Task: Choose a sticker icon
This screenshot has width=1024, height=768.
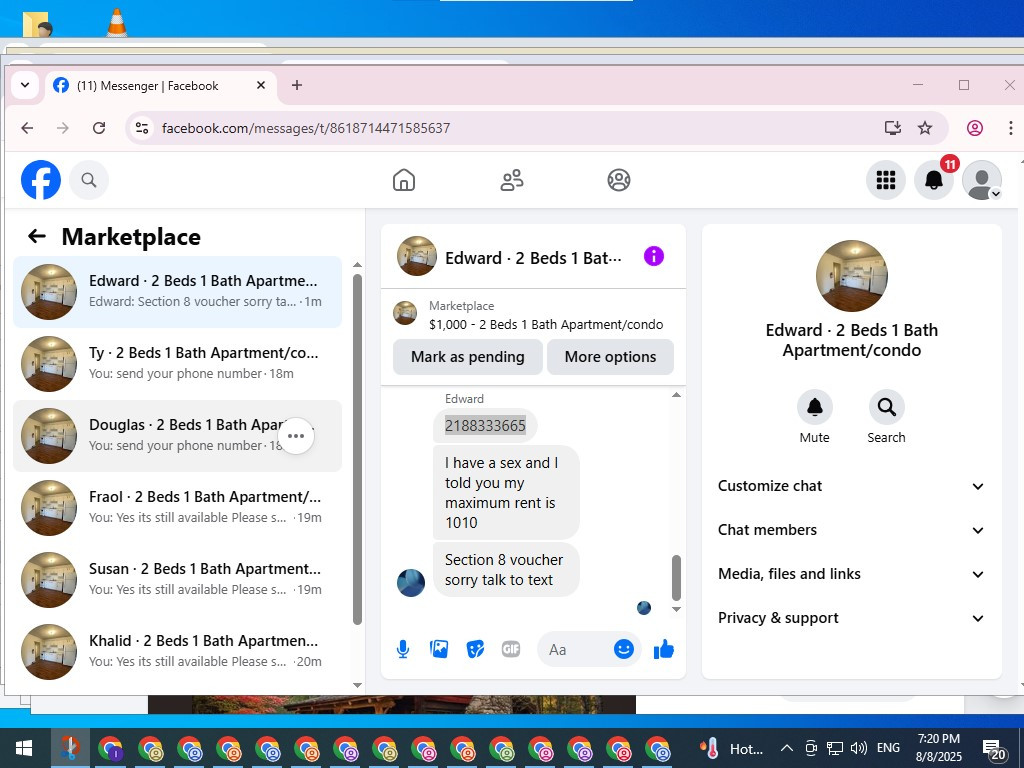Action: click(475, 649)
